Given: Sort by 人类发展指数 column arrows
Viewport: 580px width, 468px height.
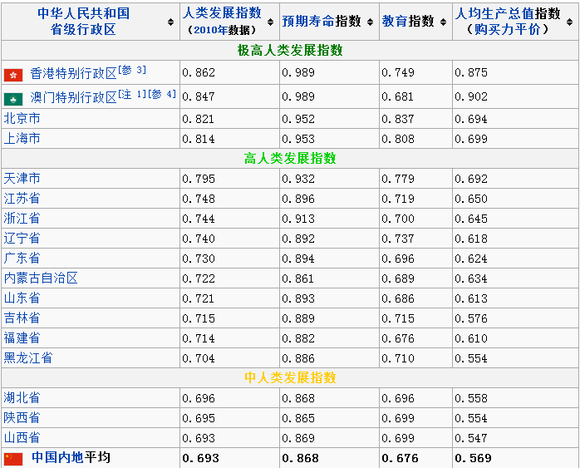Looking at the screenshot, I should tap(270, 22).
